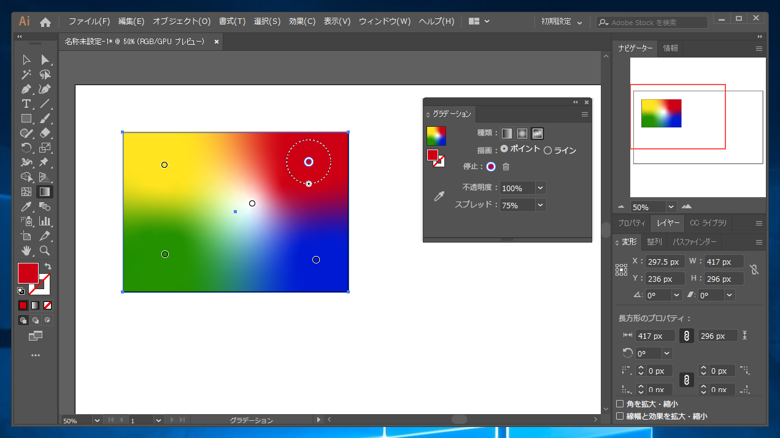Select the Hand tool
Screen dimensions: 780x438
pyautogui.click(x=26, y=250)
